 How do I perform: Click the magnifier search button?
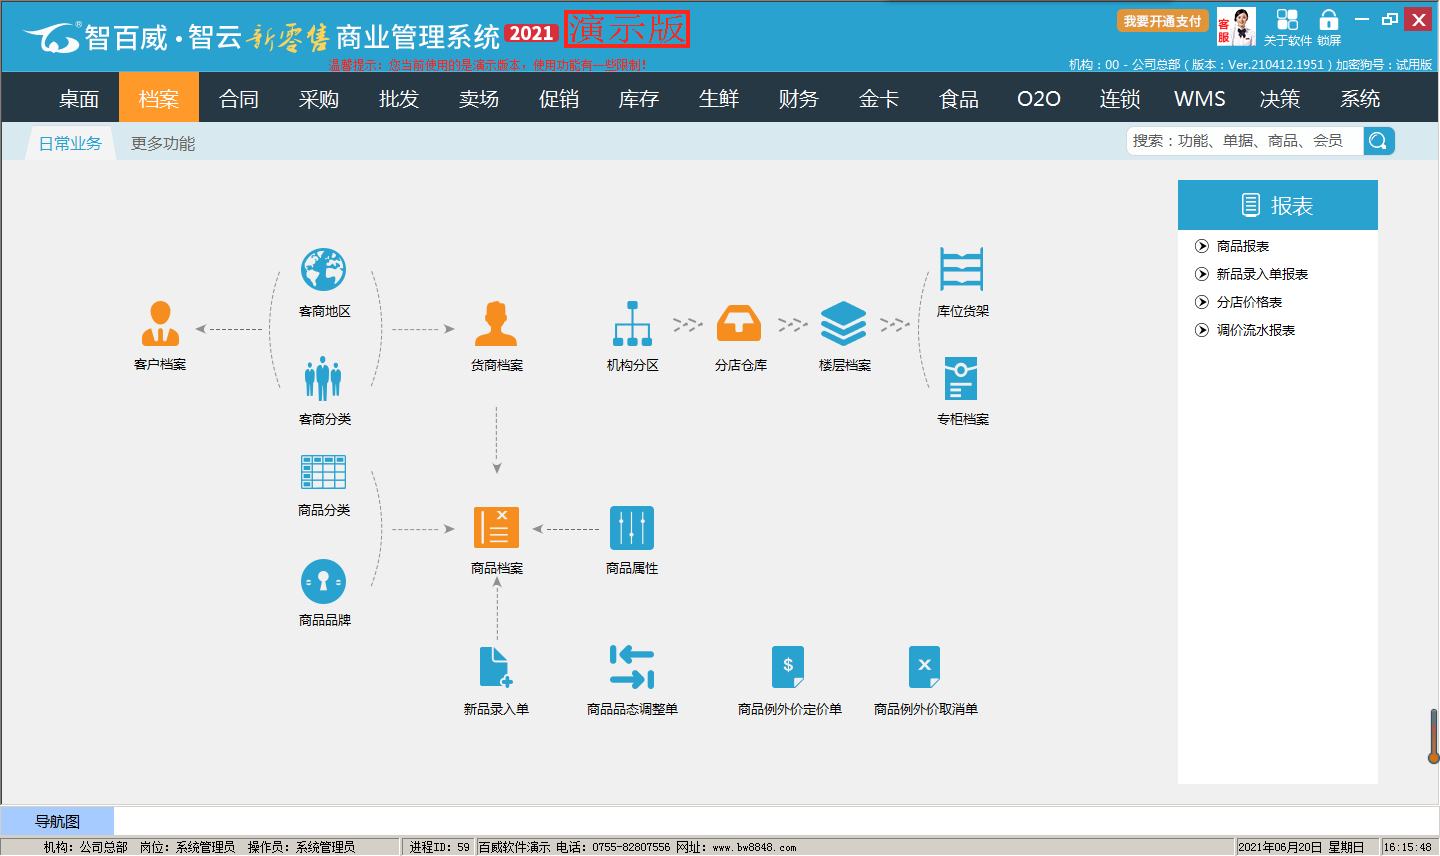click(1379, 141)
